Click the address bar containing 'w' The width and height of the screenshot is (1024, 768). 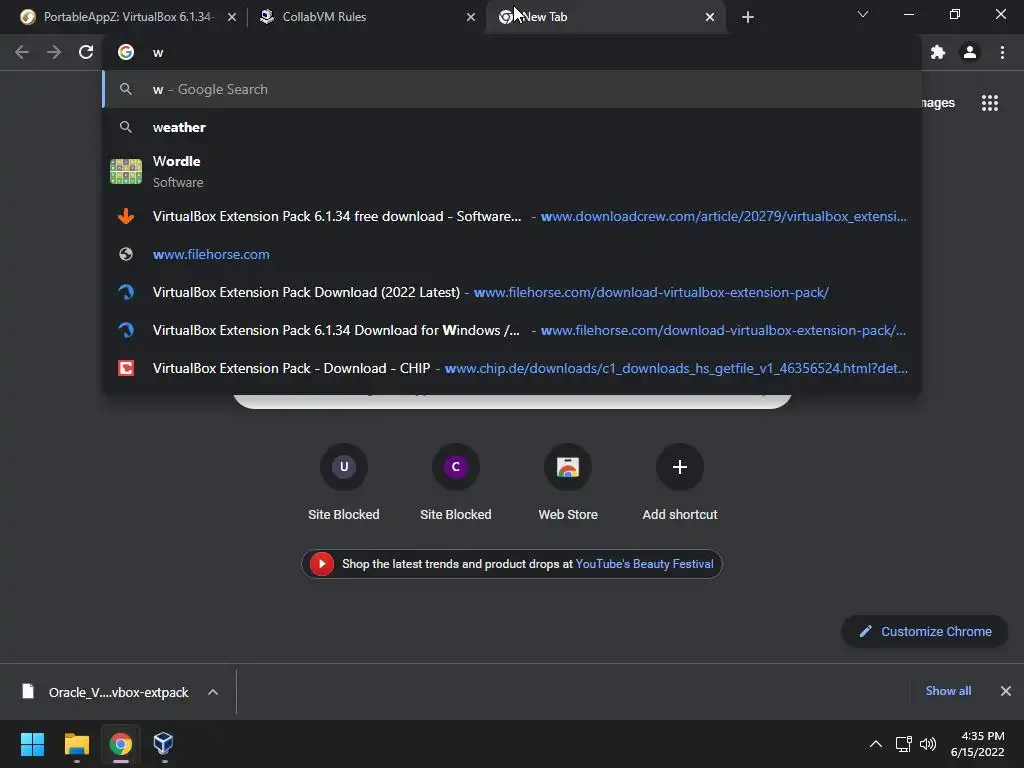click(x=512, y=52)
